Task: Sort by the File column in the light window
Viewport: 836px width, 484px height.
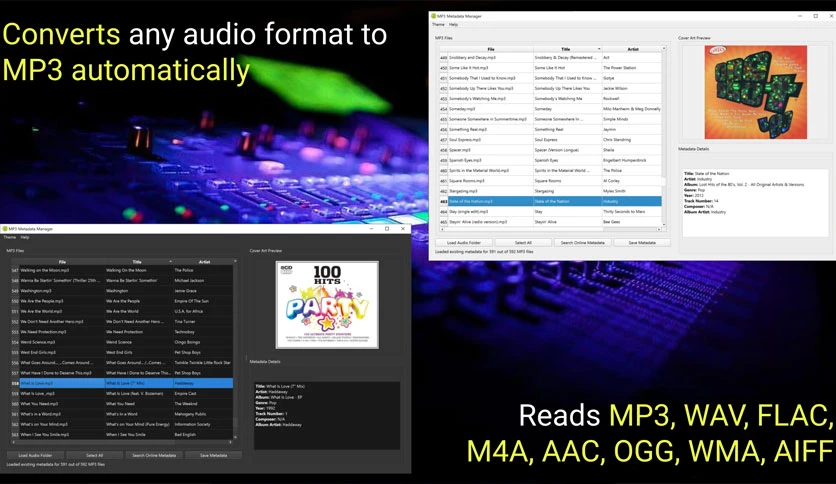Action: (491, 49)
